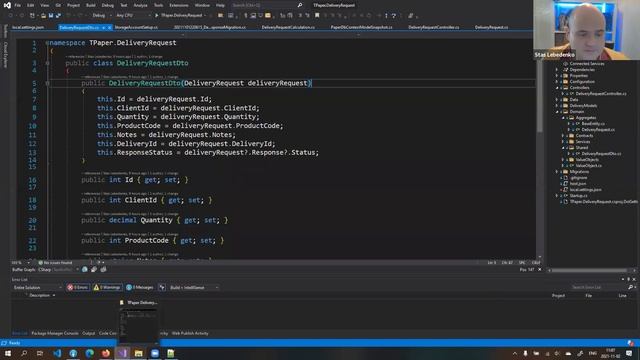Click the bookmark toolbar icon
This screenshot has height=360, width=640.
(x=317, y=16)
